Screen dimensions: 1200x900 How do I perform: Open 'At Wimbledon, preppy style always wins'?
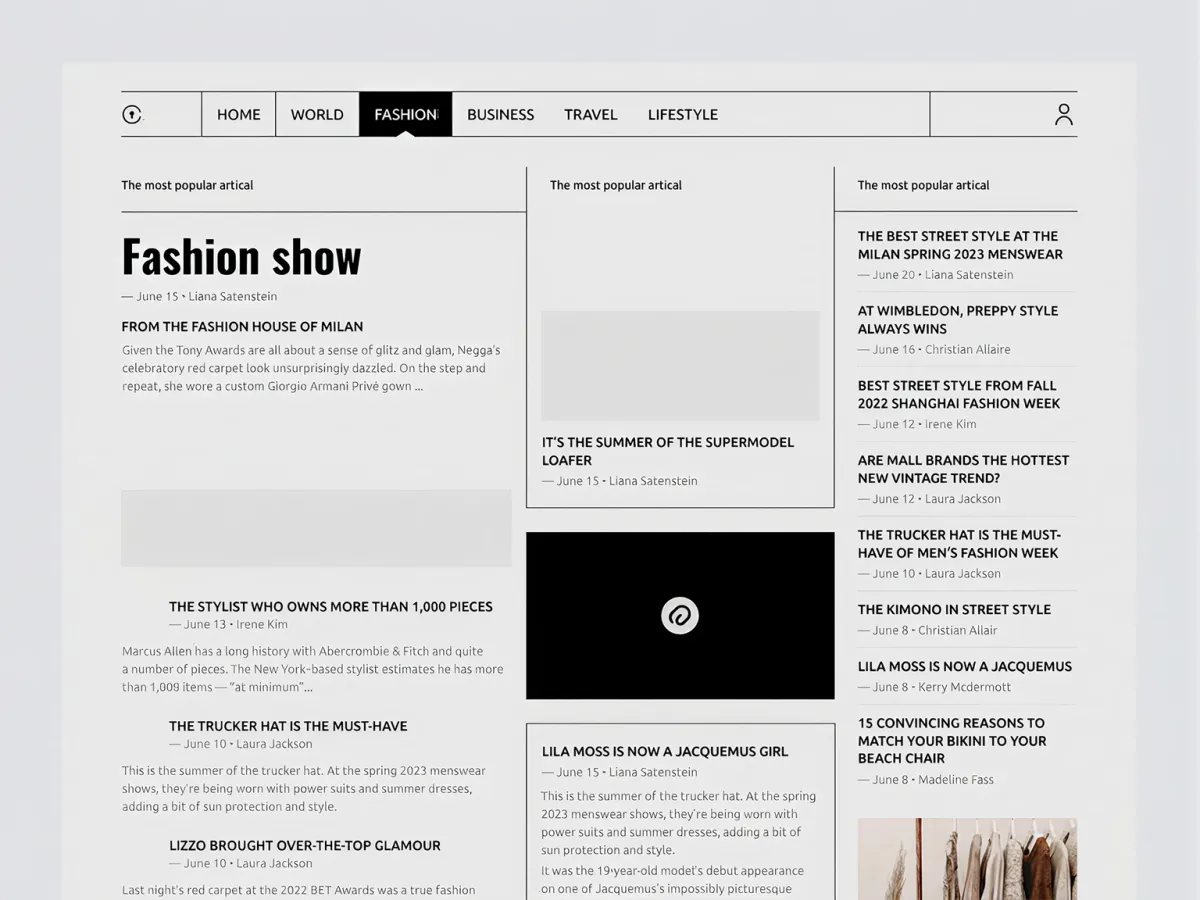pyautogui.click(x=958, y=319)
